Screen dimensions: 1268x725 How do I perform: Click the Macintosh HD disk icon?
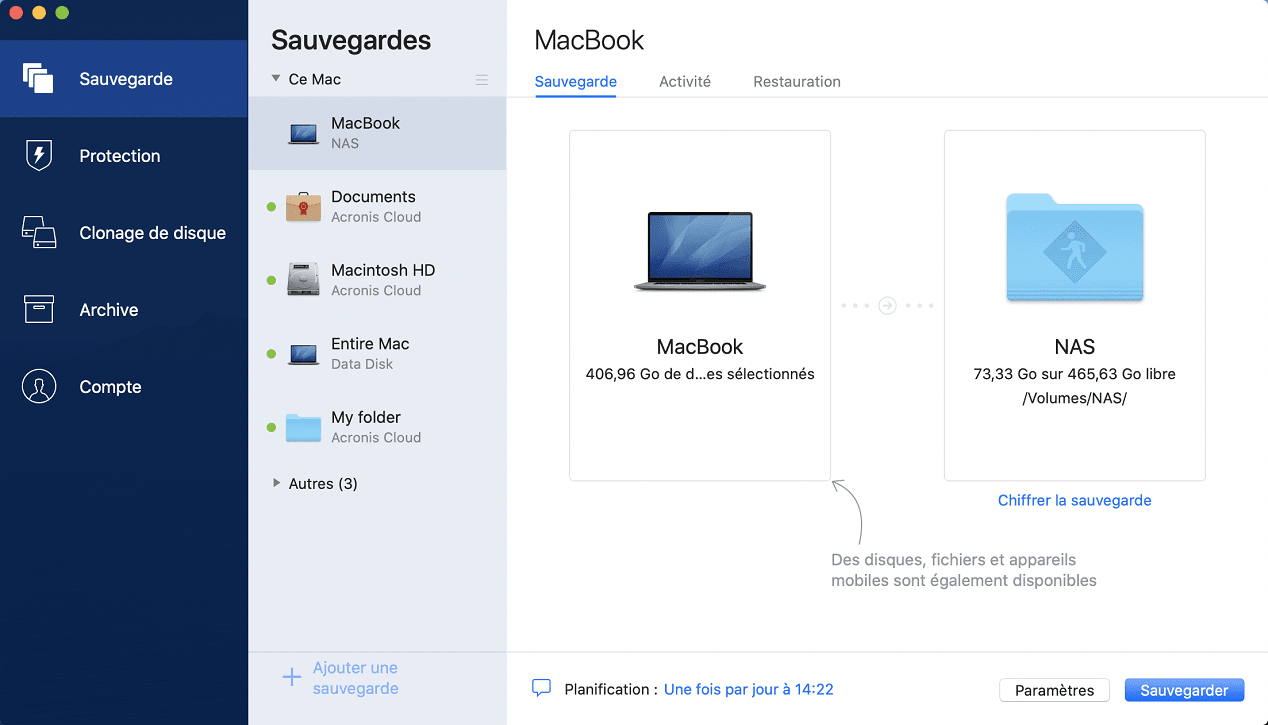click(303, 280)
